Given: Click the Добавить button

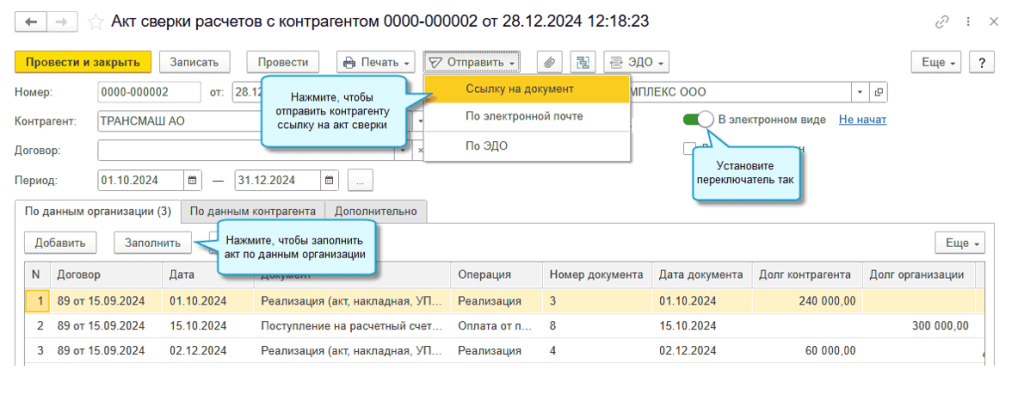Looking at the screenshot, I should 60,243.
